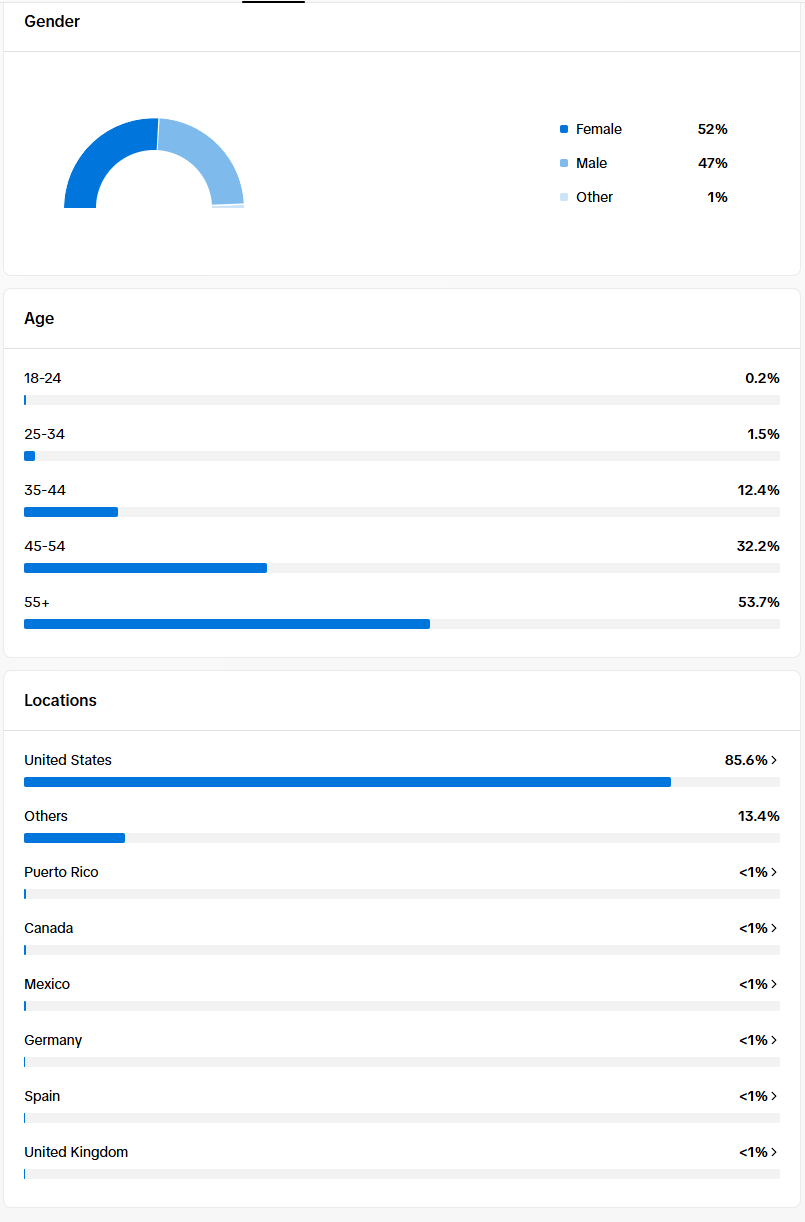The image size is (805, 1222).
Task: Click the 35-44 age bar
Action: pos(402,512)
